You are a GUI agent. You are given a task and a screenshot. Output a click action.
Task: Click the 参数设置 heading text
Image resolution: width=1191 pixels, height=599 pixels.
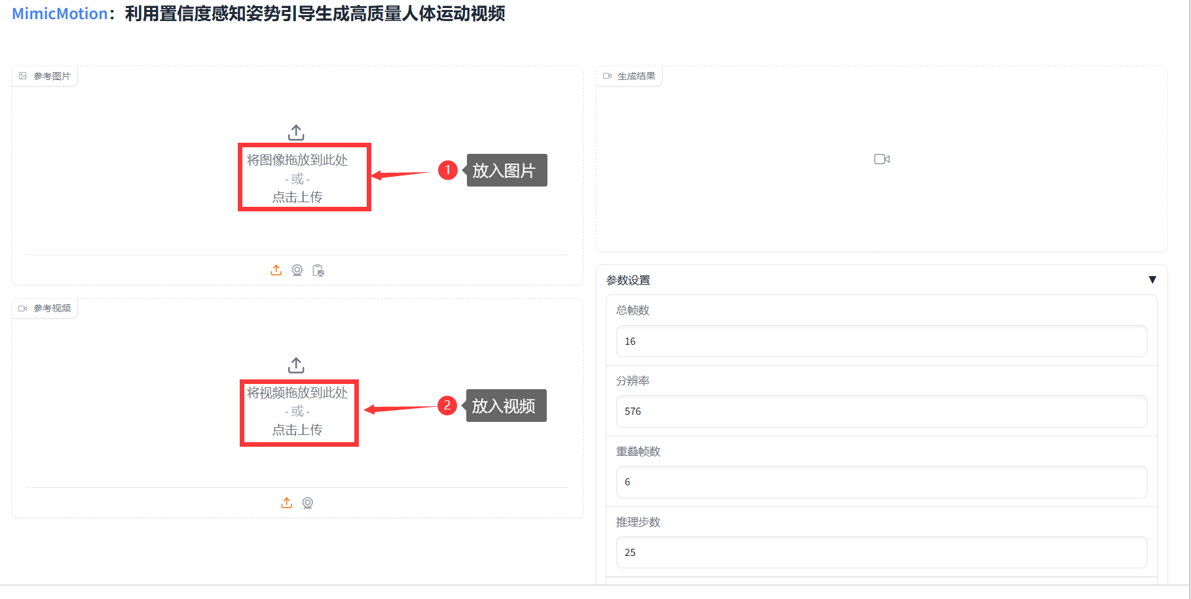coord(628,280)
